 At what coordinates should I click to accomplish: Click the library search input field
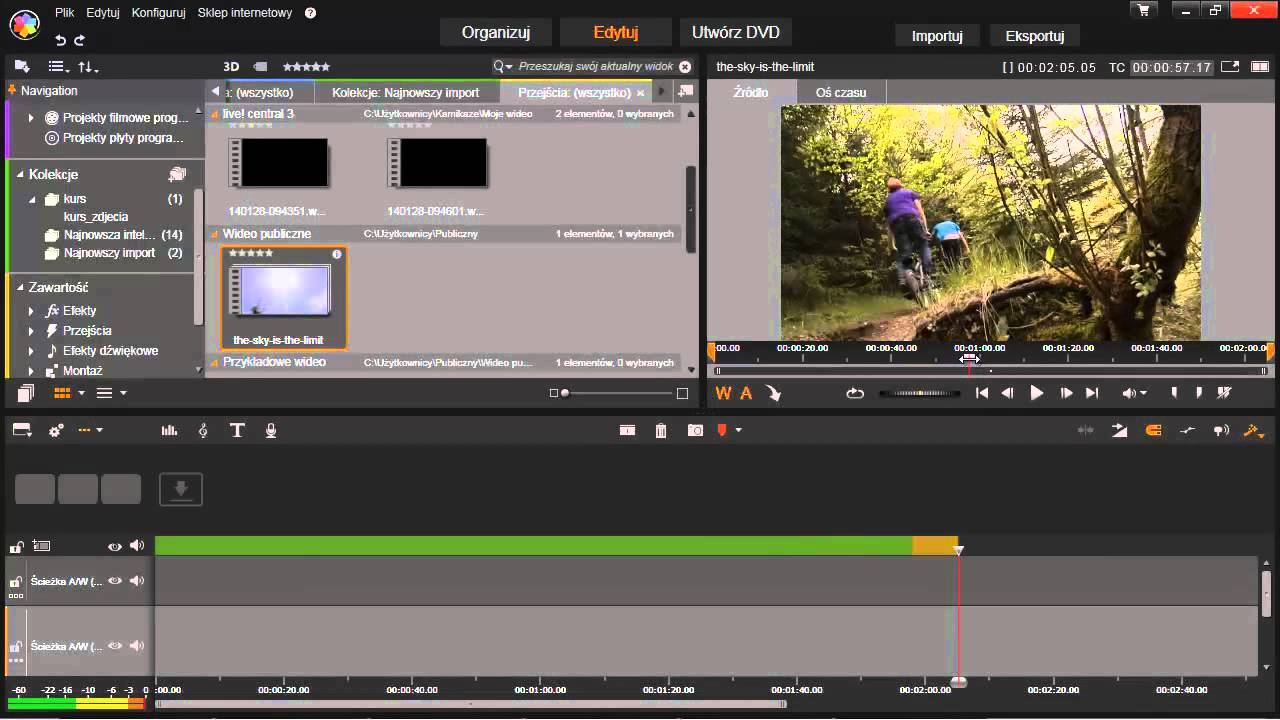[596, 66]
